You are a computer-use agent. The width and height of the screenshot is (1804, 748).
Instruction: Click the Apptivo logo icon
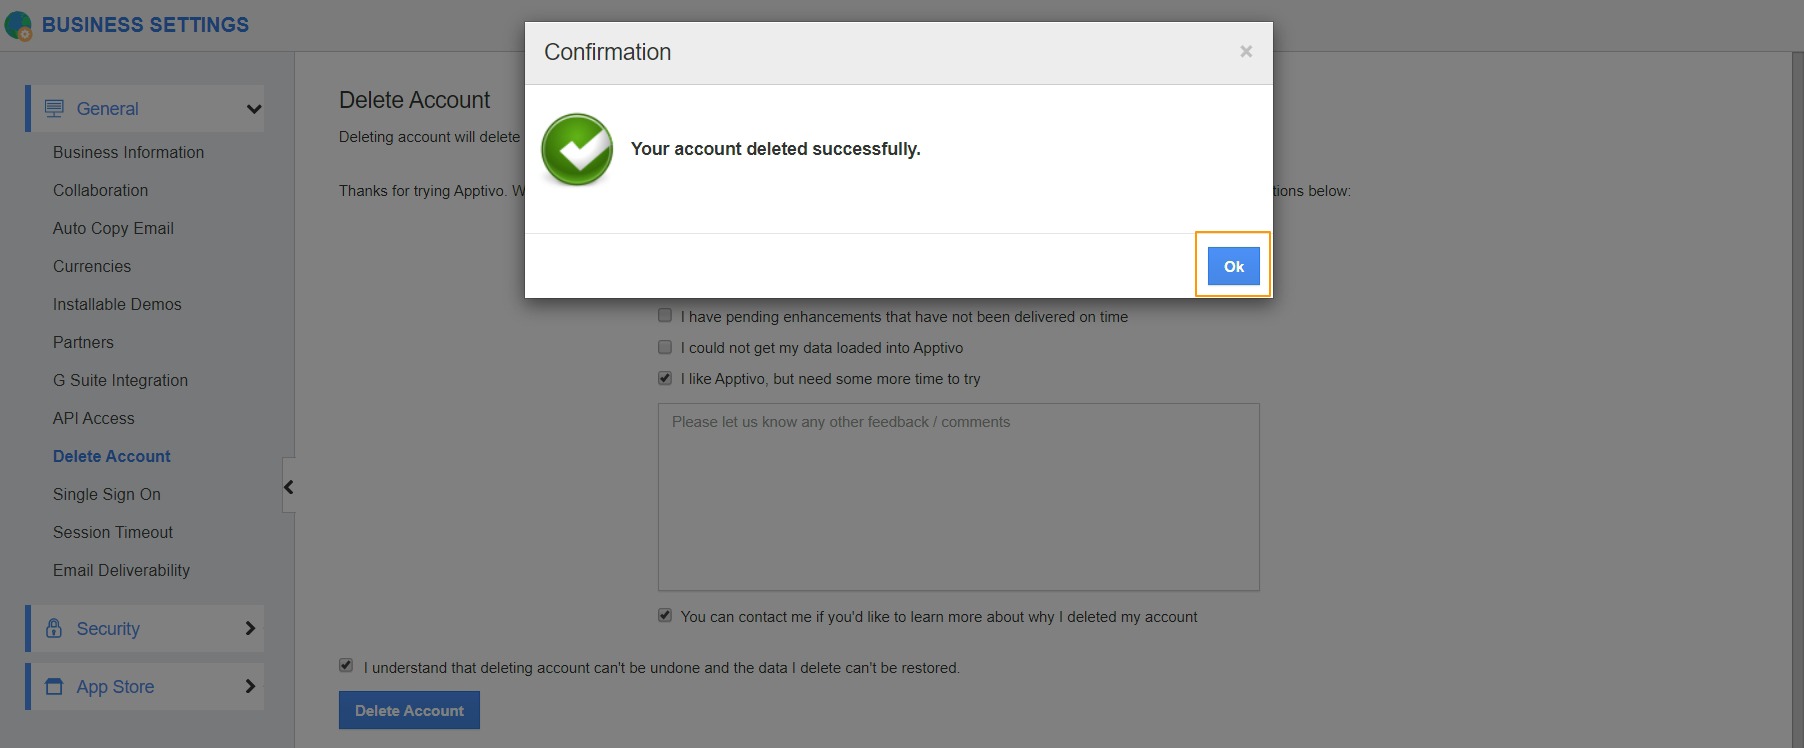coord(19,26)
